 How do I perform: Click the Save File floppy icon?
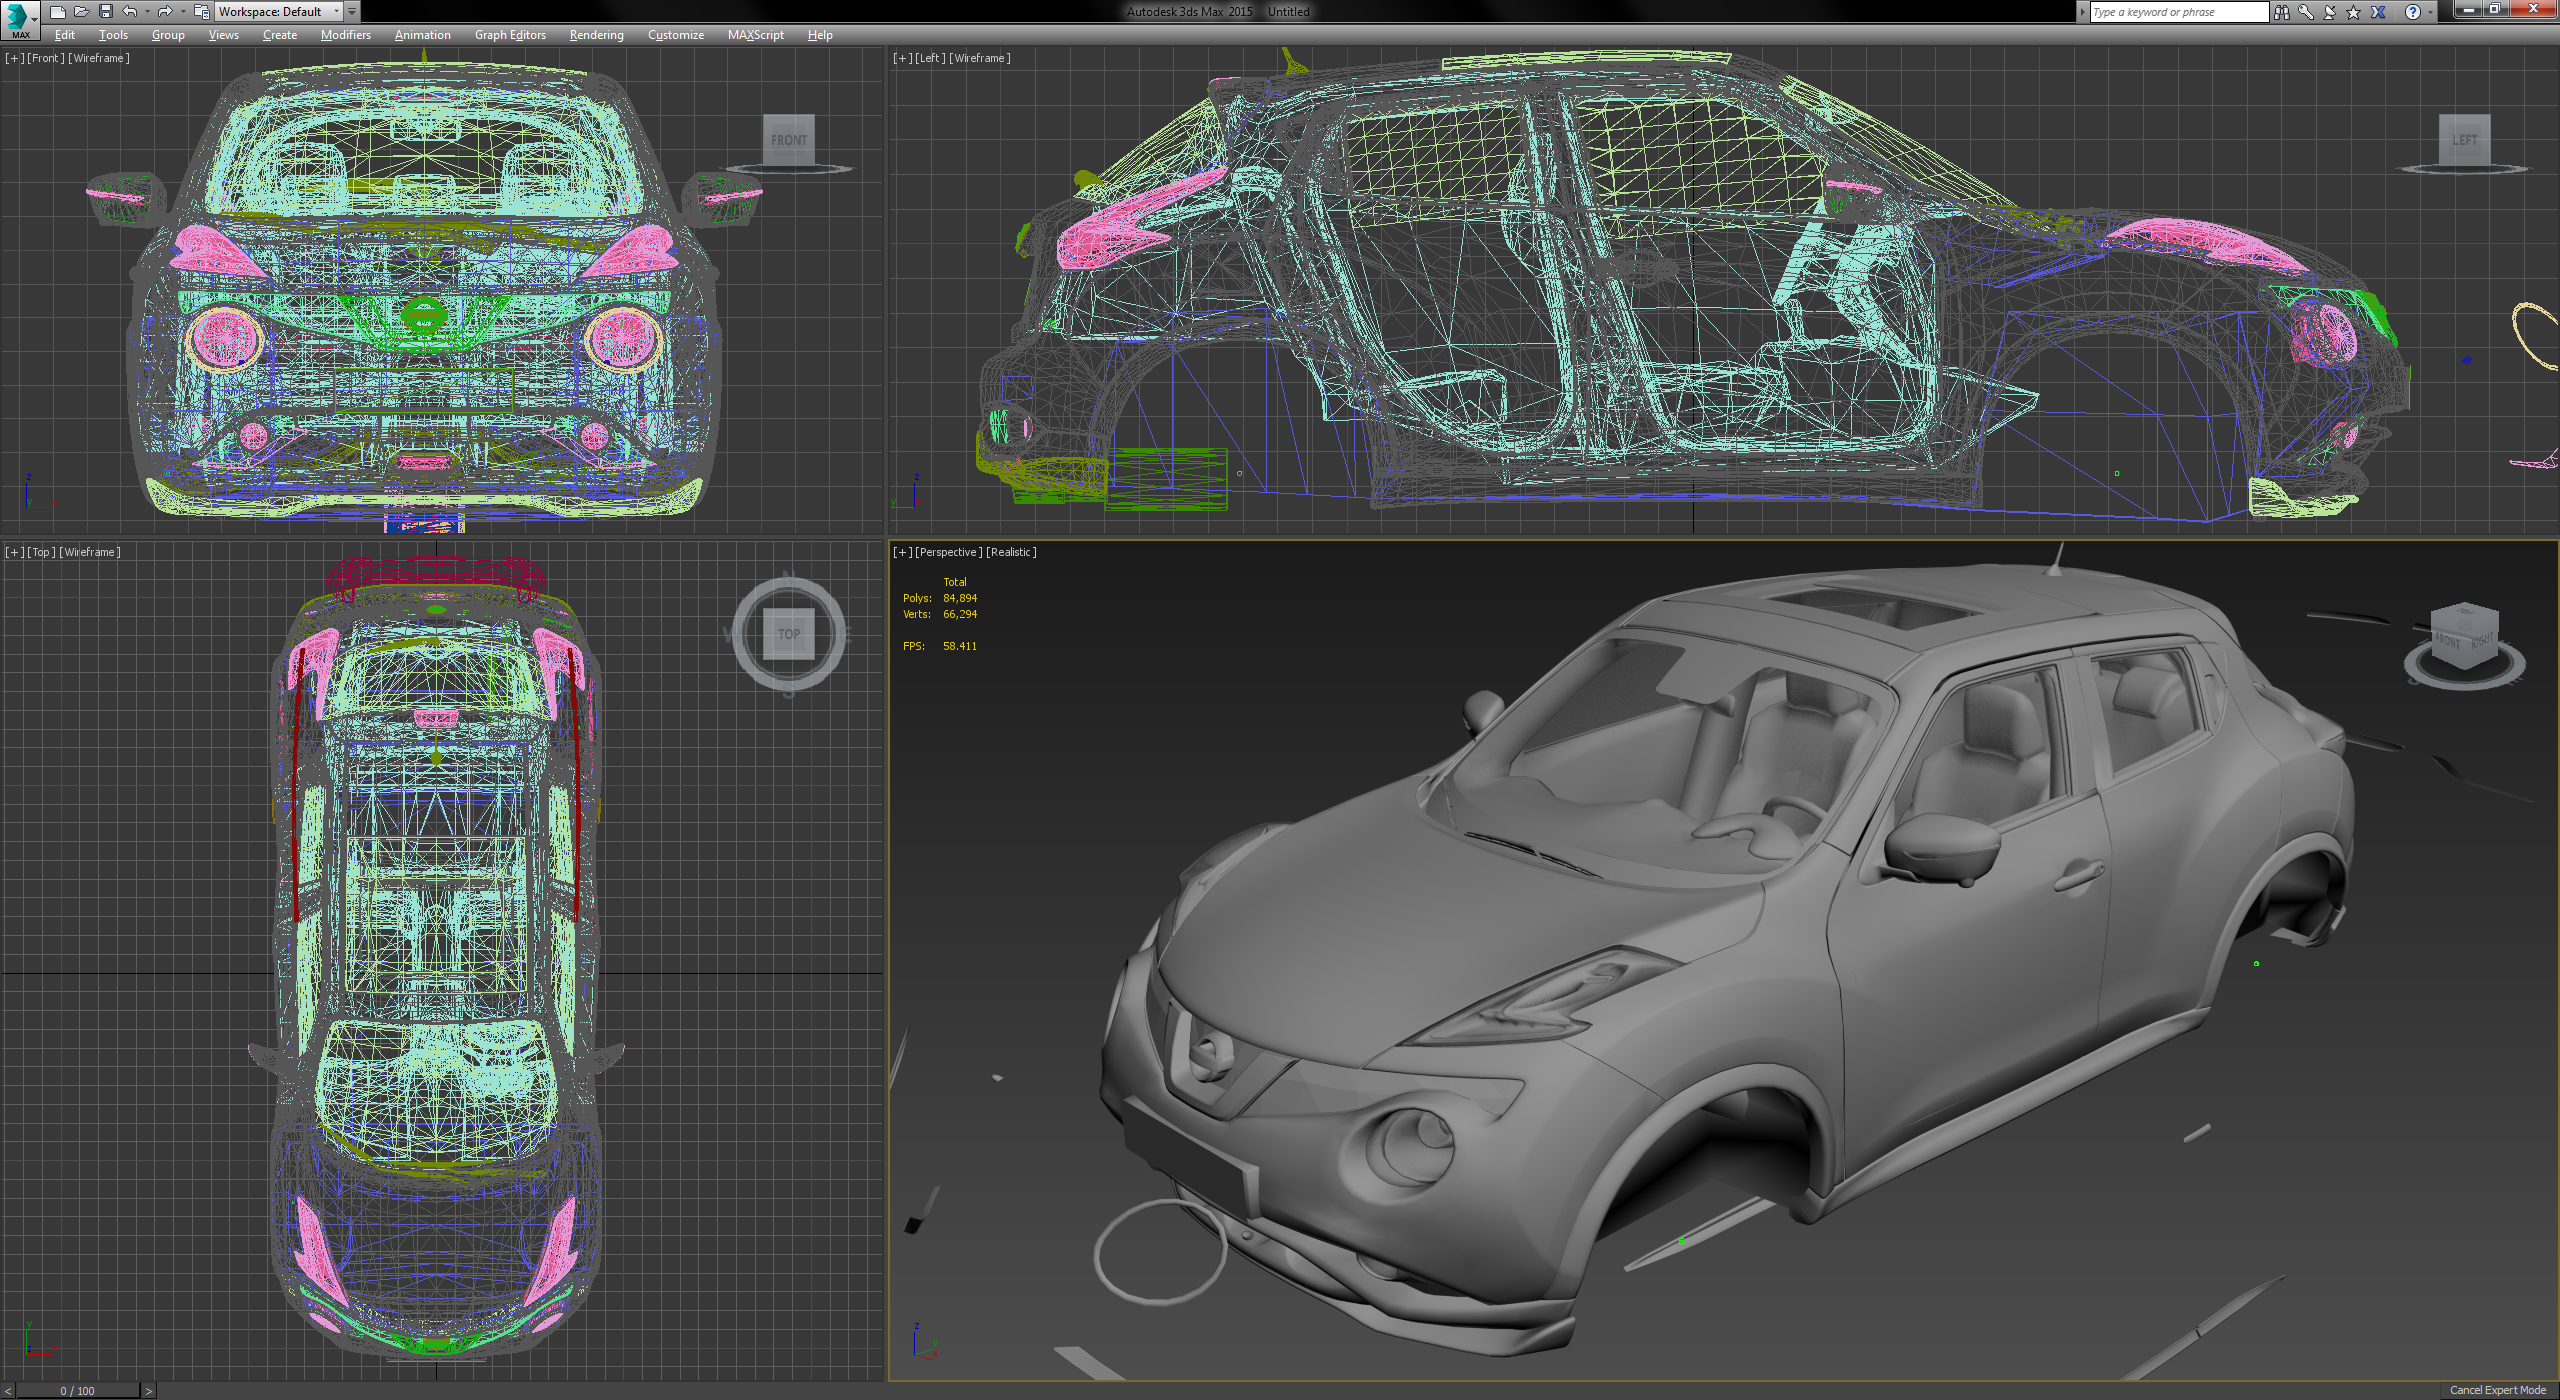click(105, 12)
